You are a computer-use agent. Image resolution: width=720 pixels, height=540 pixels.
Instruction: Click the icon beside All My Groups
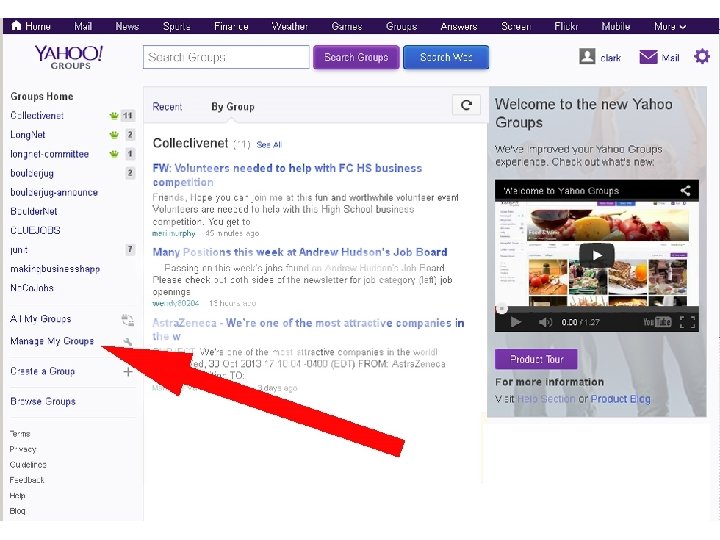click(x=128, y=320)
